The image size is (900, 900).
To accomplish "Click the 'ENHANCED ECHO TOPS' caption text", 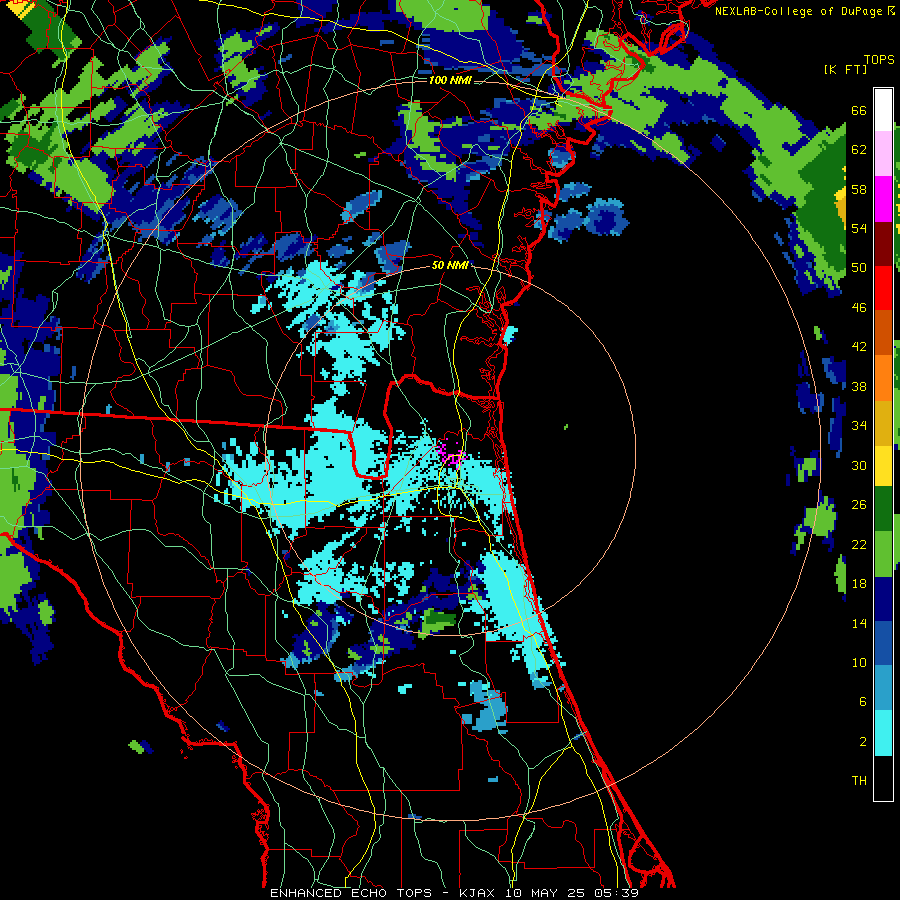I will point(351,893).
